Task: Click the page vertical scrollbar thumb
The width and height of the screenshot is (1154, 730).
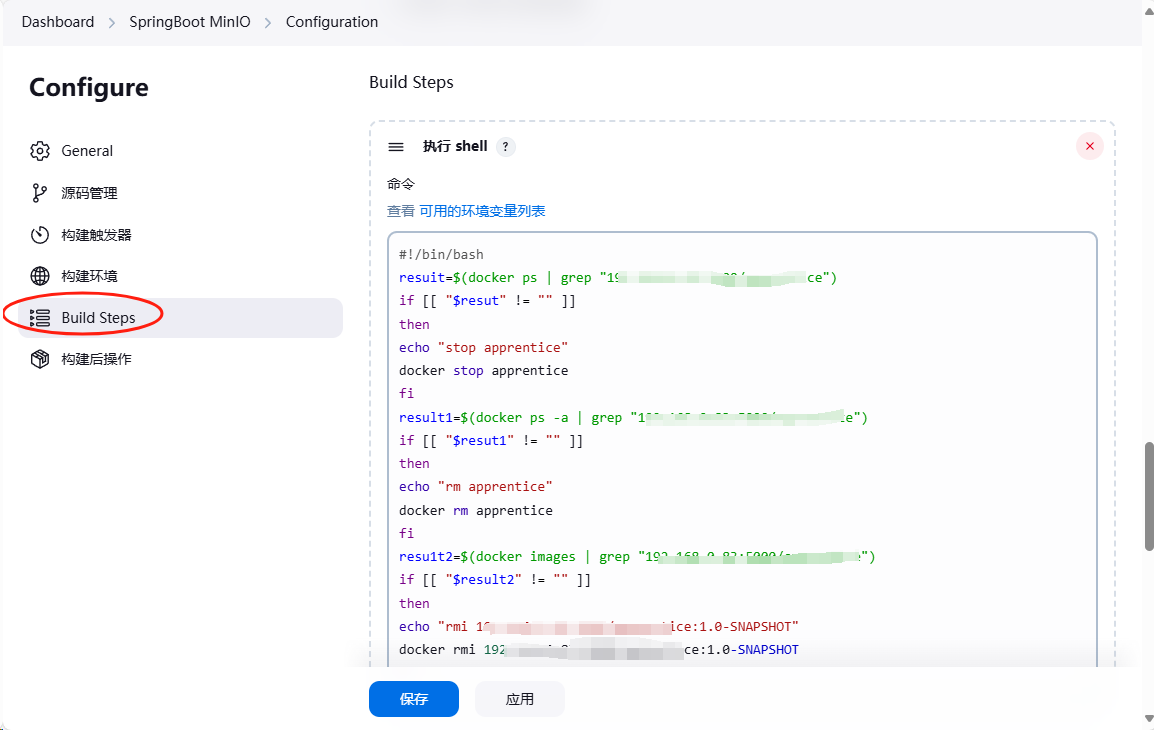Action: [1149, 497]
